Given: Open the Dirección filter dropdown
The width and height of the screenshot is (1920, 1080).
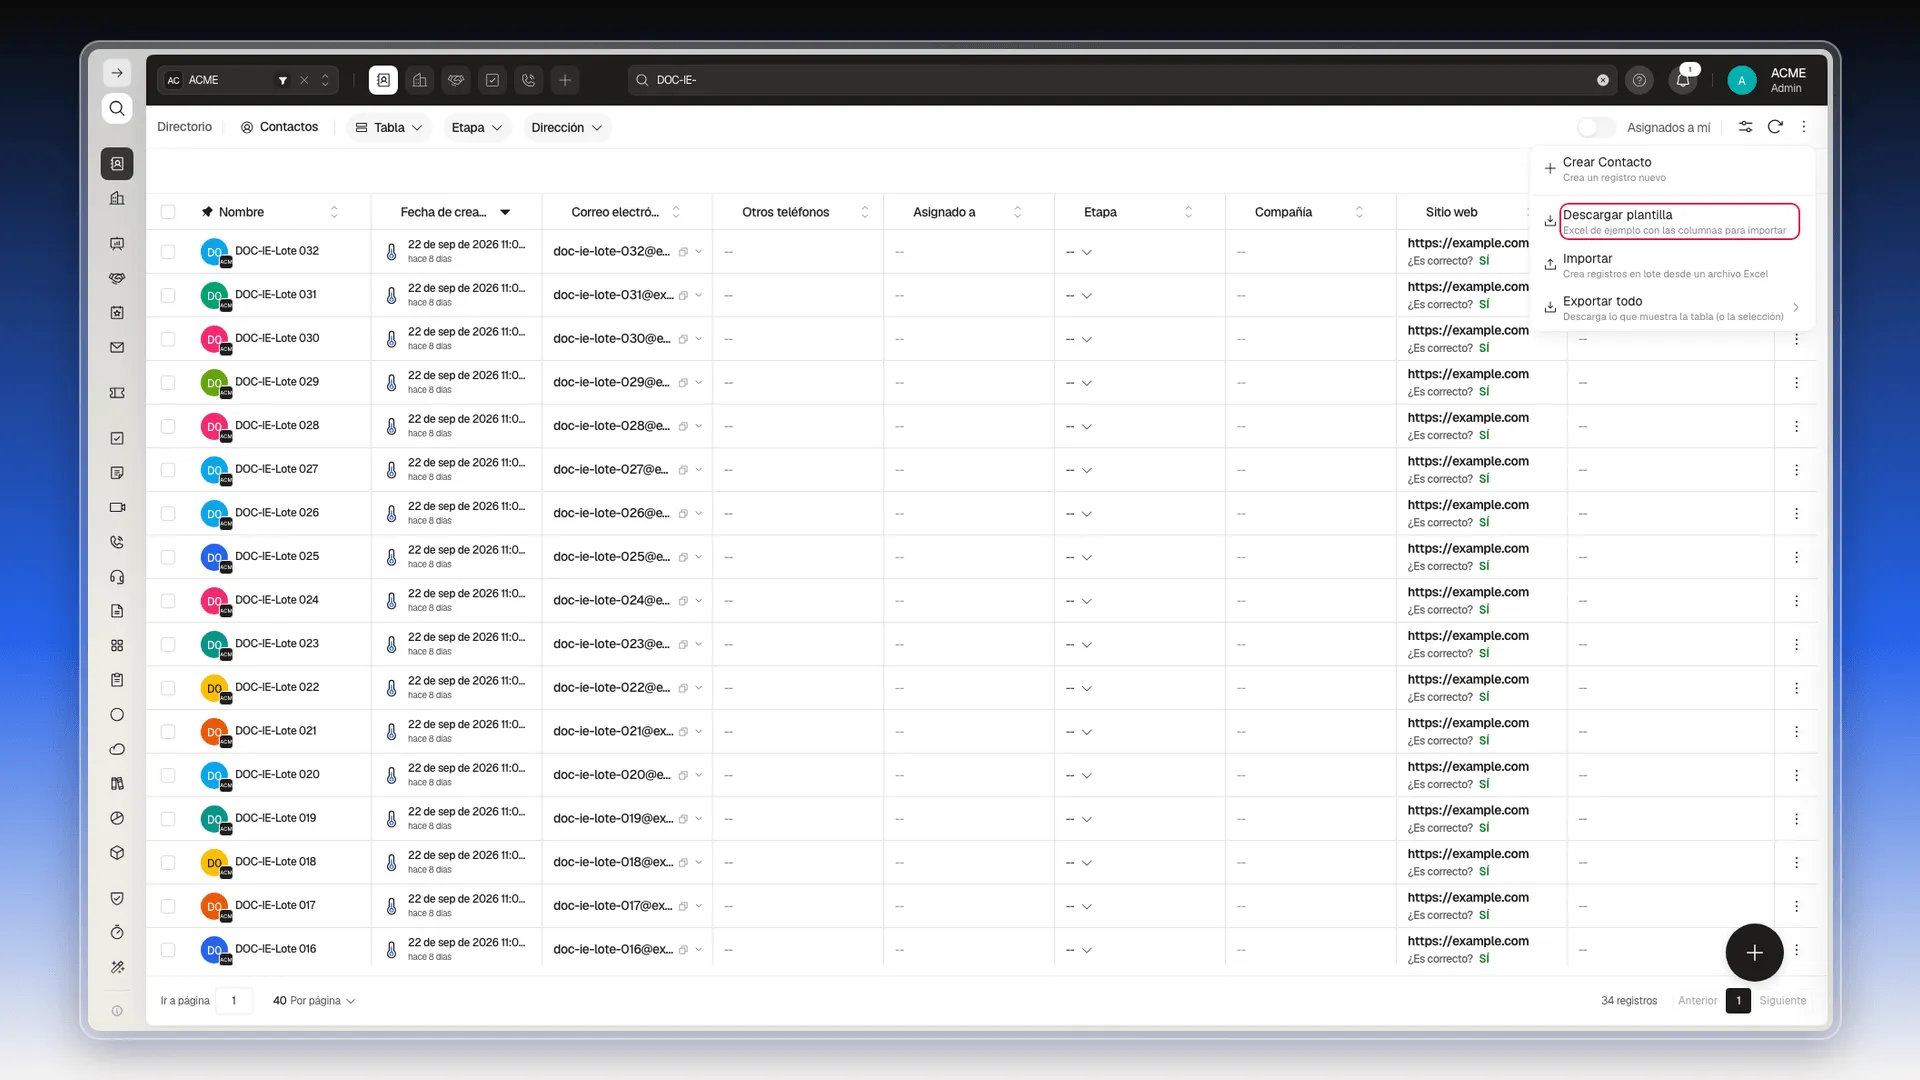Looking at the screenshot, I should click(566, 127).
